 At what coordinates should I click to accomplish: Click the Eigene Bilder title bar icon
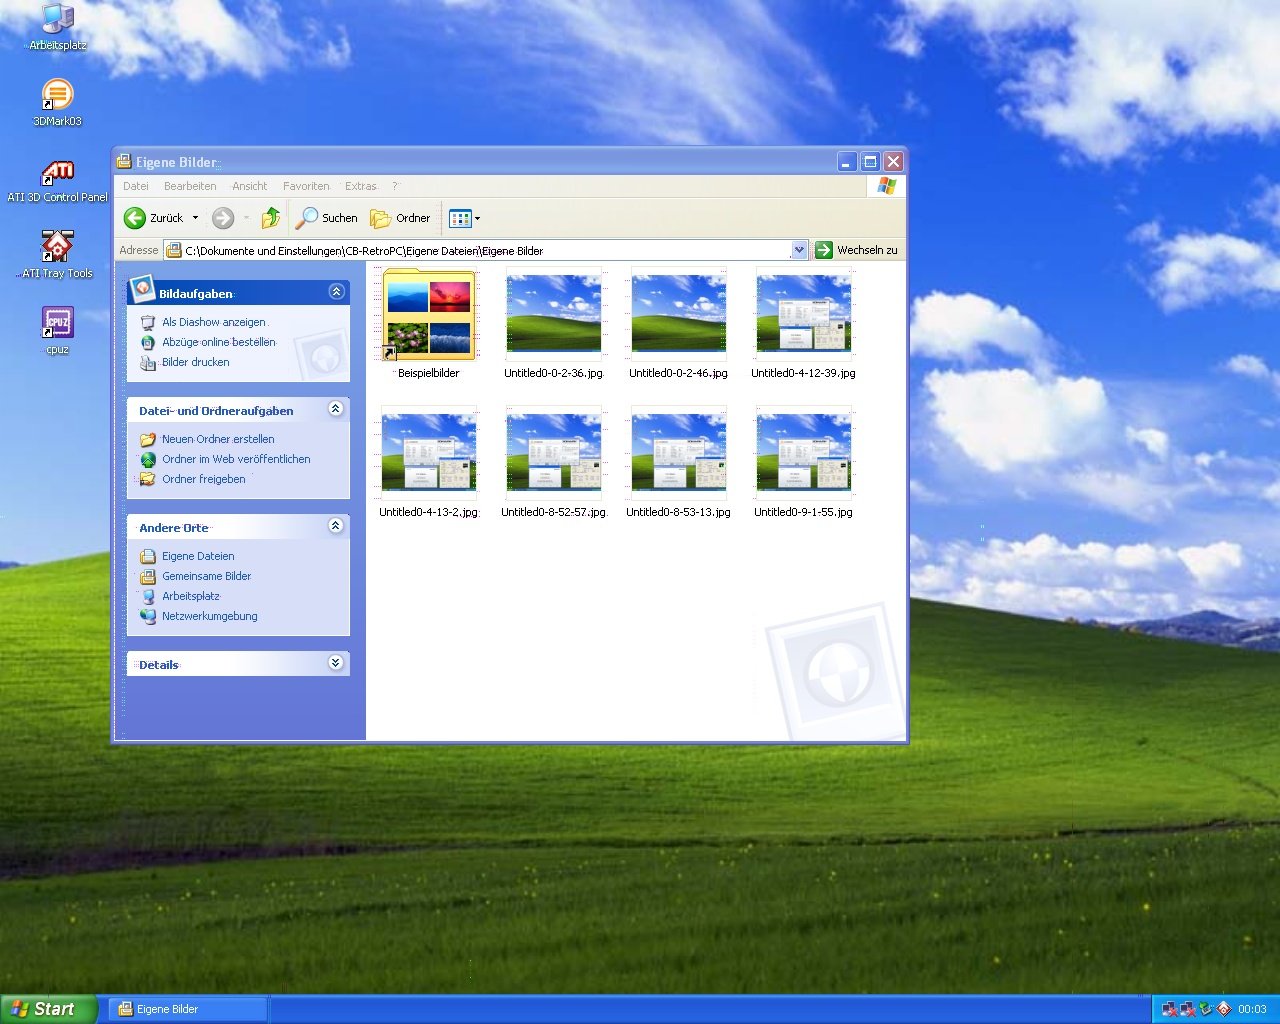coord(124,162)
